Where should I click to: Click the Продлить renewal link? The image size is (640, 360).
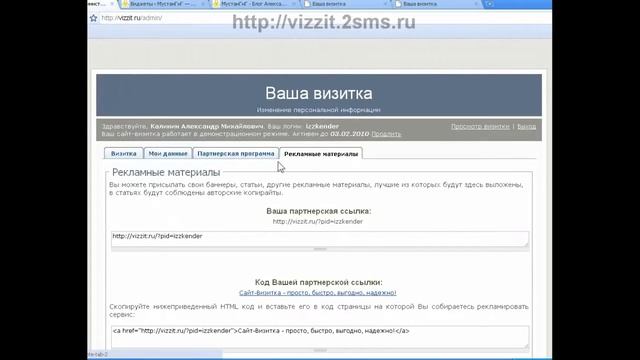coord(386,134)
